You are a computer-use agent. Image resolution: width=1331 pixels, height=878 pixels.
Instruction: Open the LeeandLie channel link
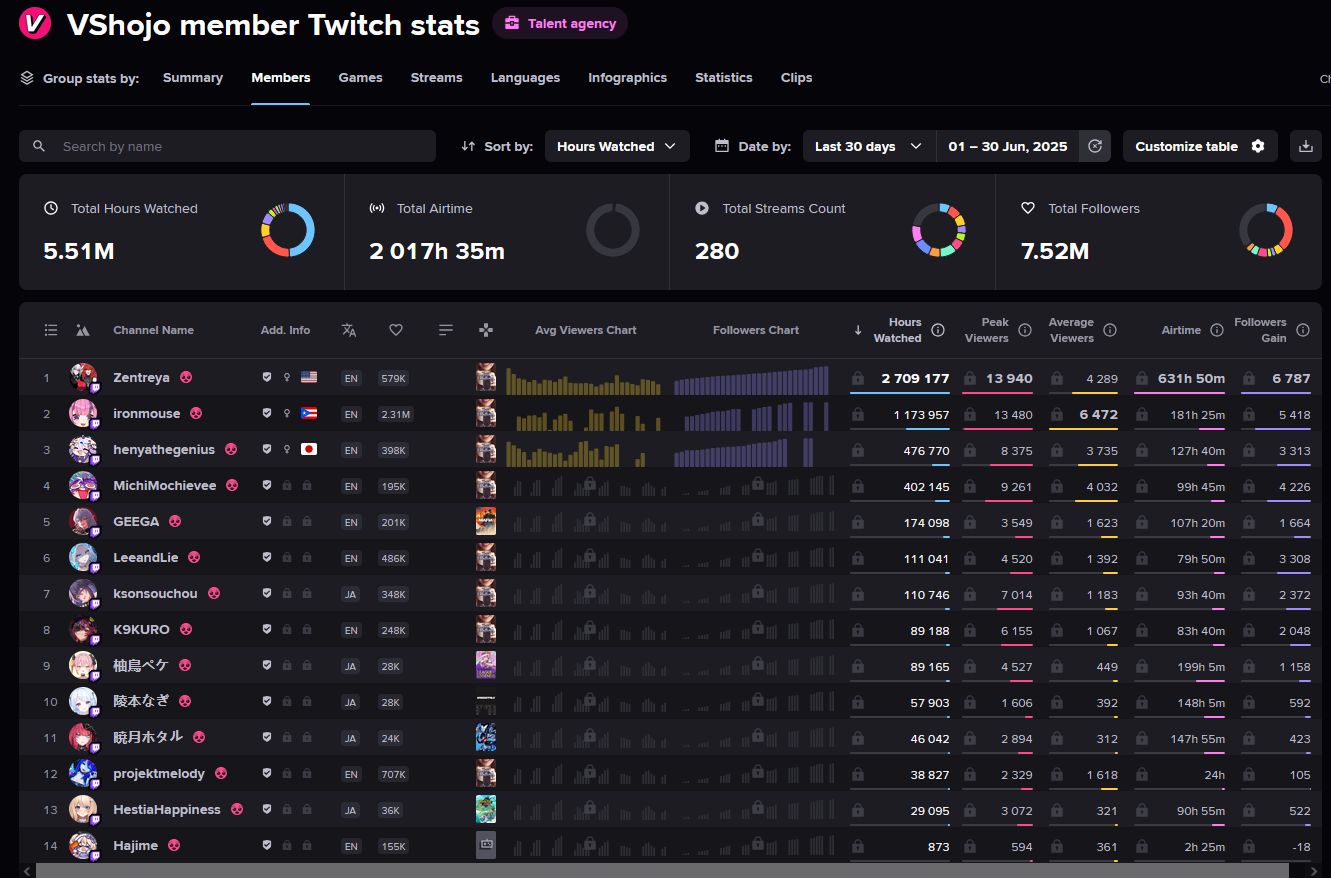pos(146,558)
